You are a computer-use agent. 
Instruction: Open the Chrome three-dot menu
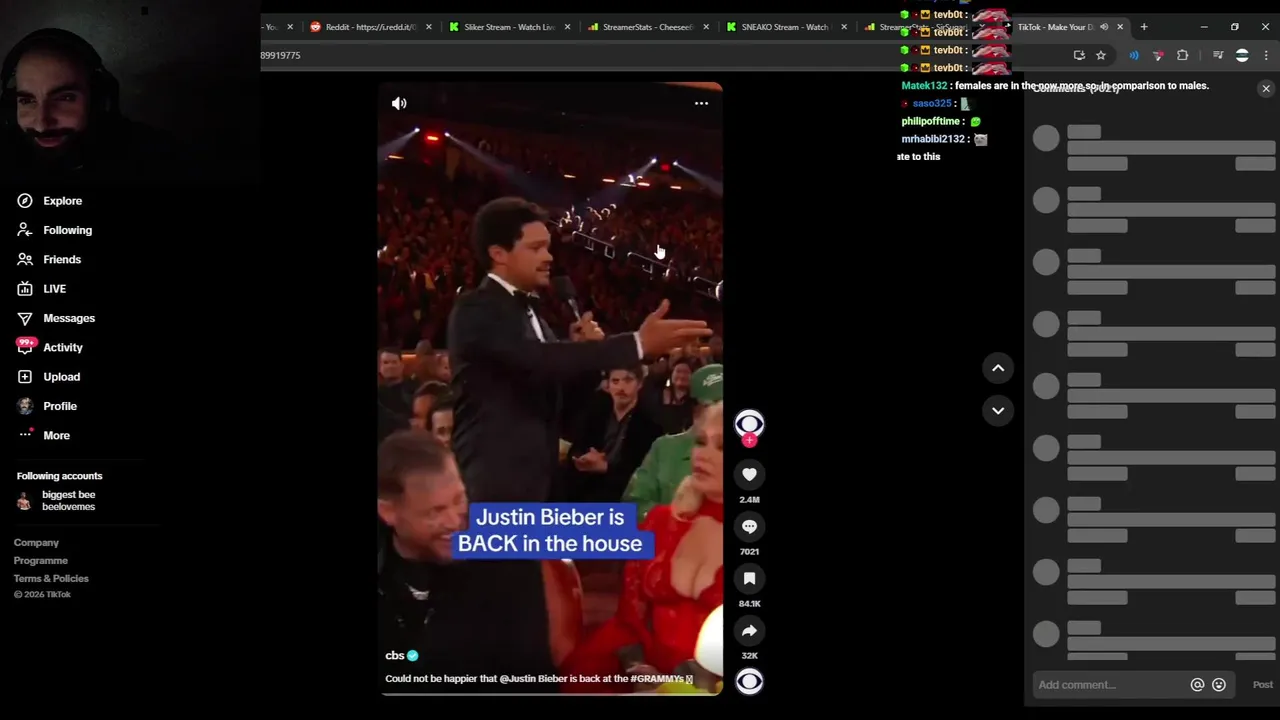click(1266, 55)
